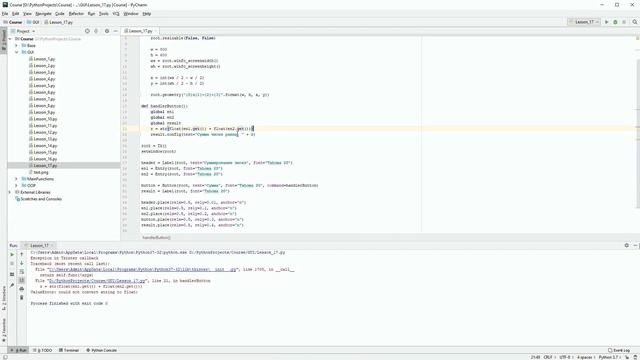Open Search Everywhere magnifier icon
This screenshot has height=360, width=640.
(x=635, y=22)
